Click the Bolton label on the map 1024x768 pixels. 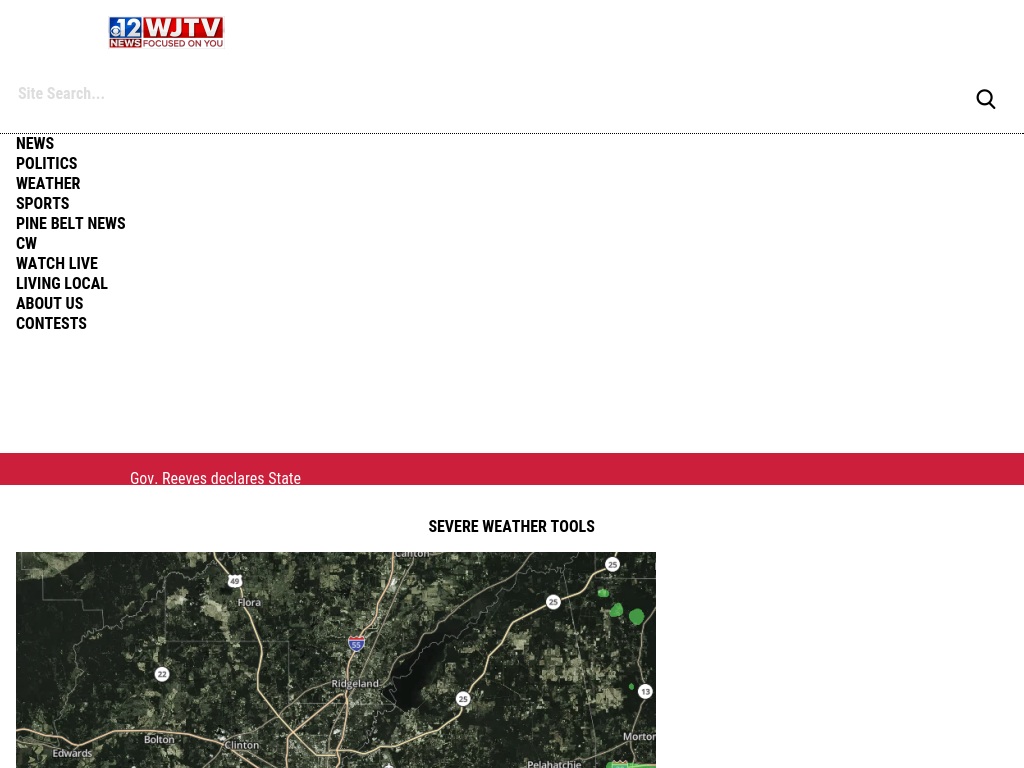(159, 740)
